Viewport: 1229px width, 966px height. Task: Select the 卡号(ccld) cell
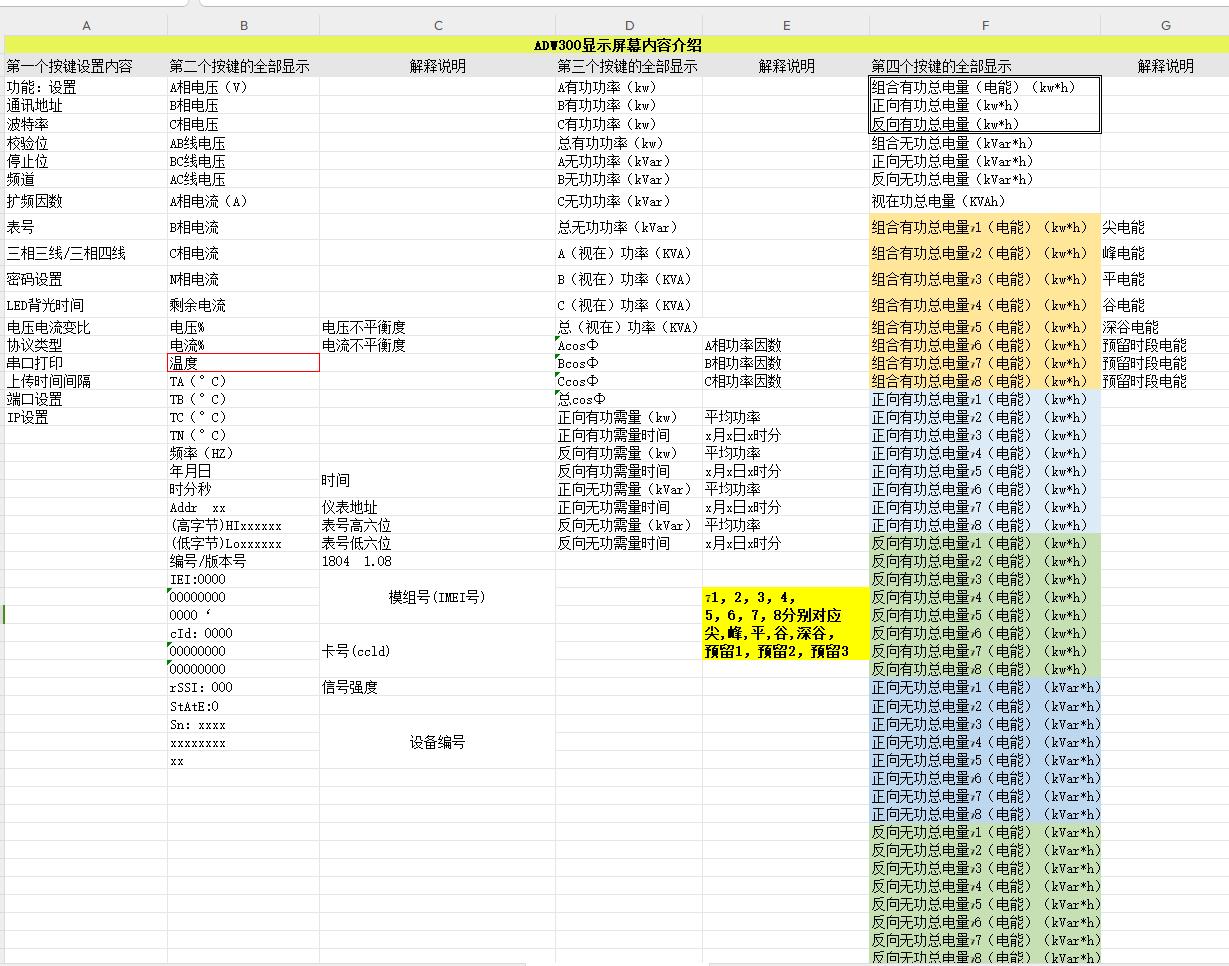coord(438,651)
